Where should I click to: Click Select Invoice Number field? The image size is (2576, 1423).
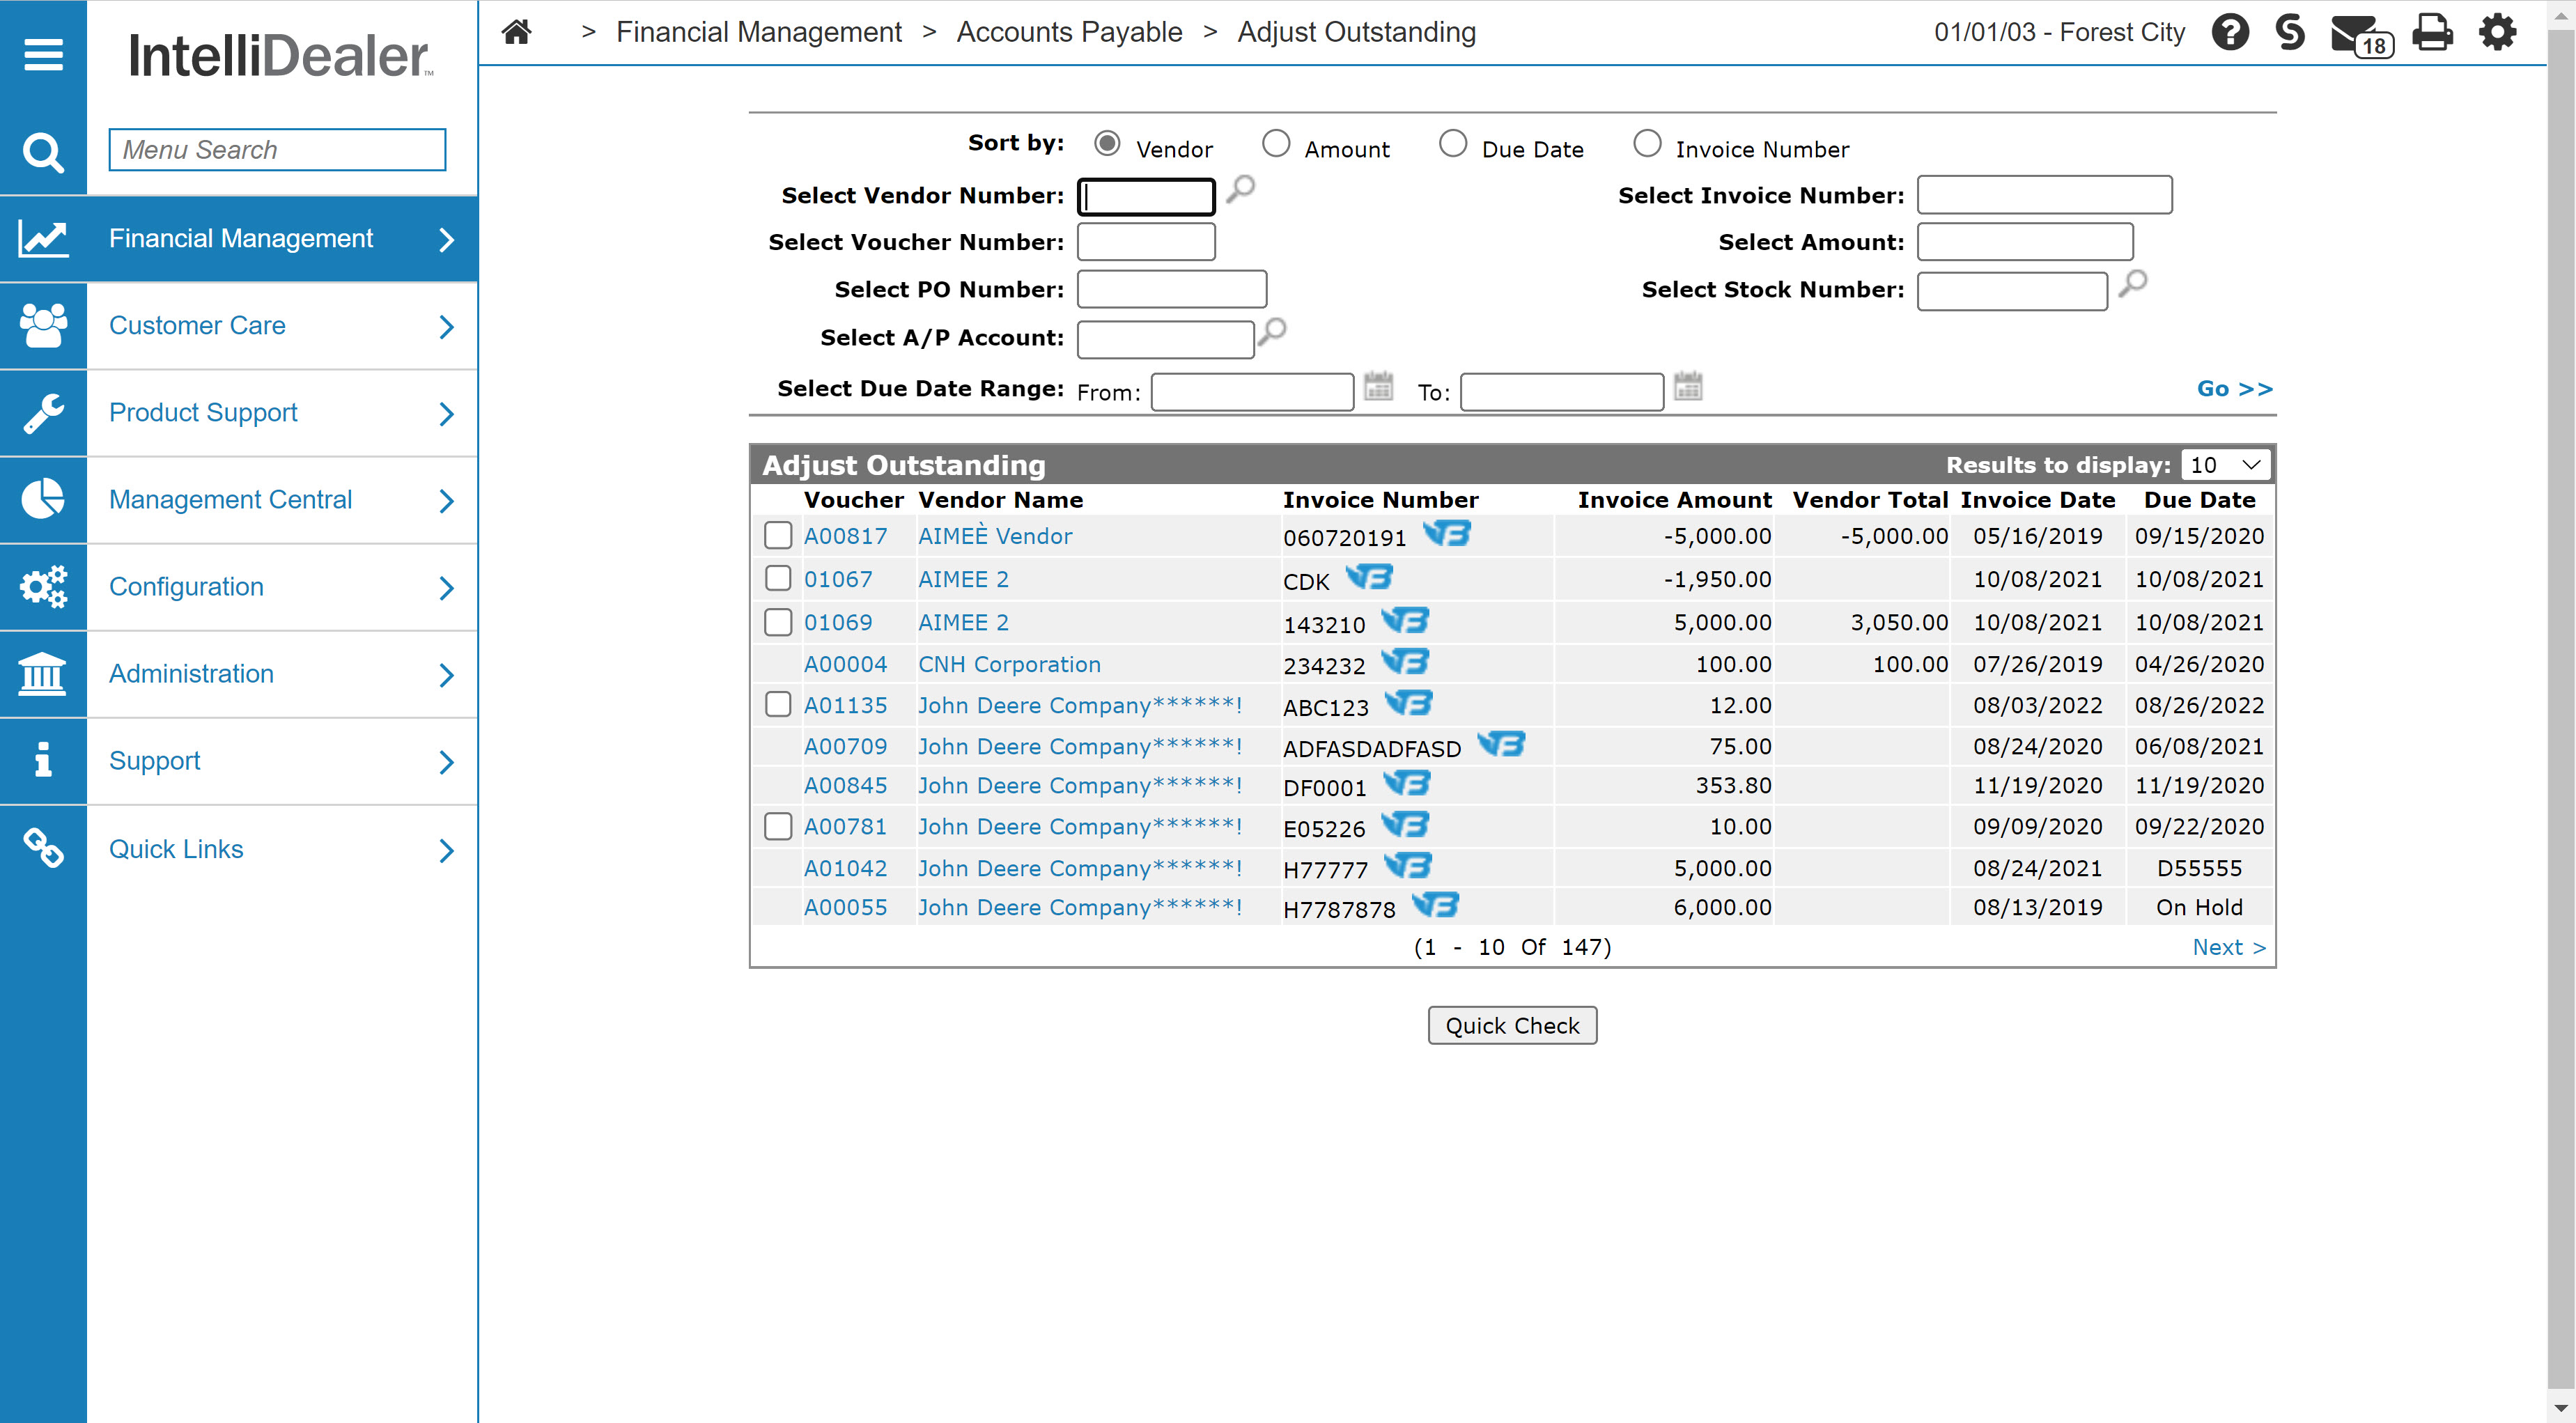pyautogui.click(x=2044, y=195)
